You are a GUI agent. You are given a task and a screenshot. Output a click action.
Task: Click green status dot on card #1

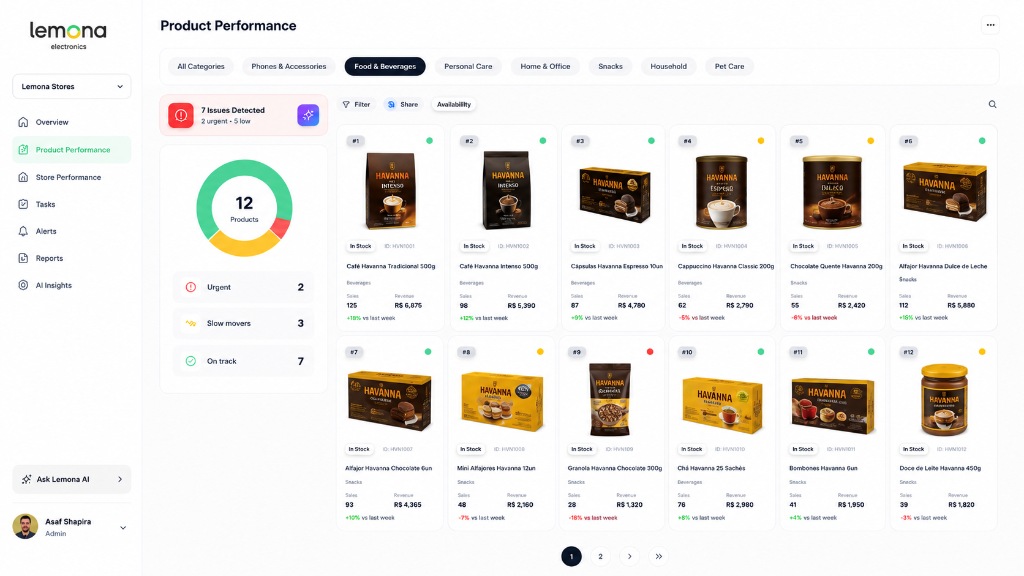pos(429,141)
